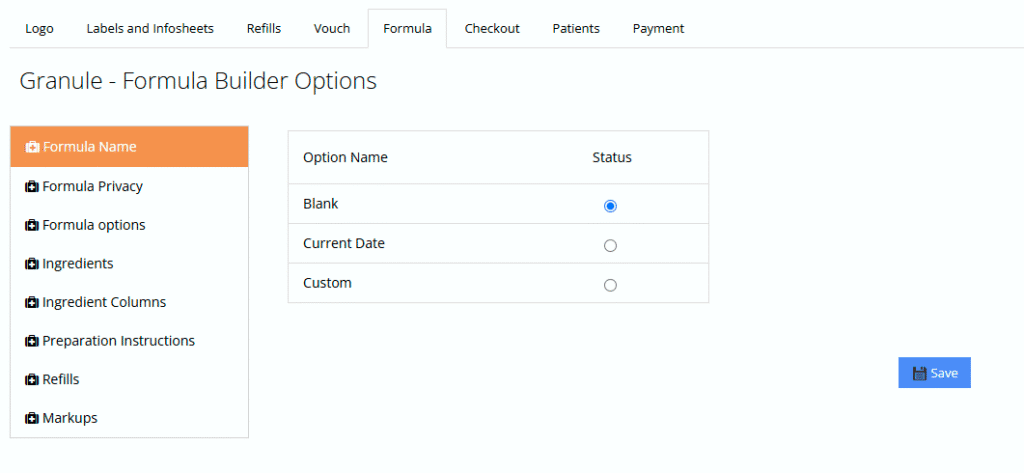Click the medkit icon beside Ingredients

31,264
